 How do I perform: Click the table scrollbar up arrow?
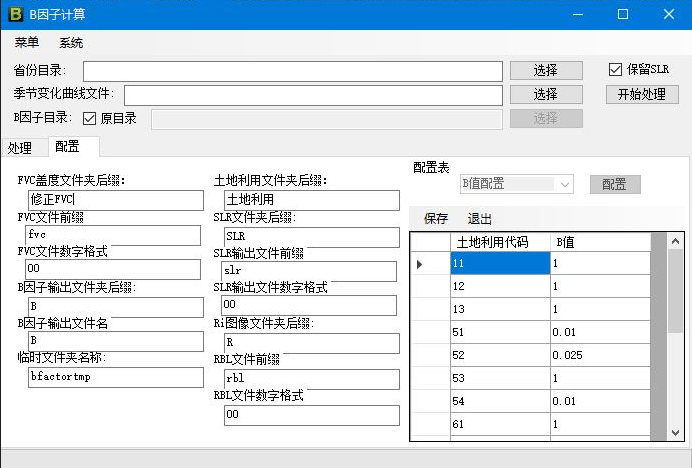675,241
